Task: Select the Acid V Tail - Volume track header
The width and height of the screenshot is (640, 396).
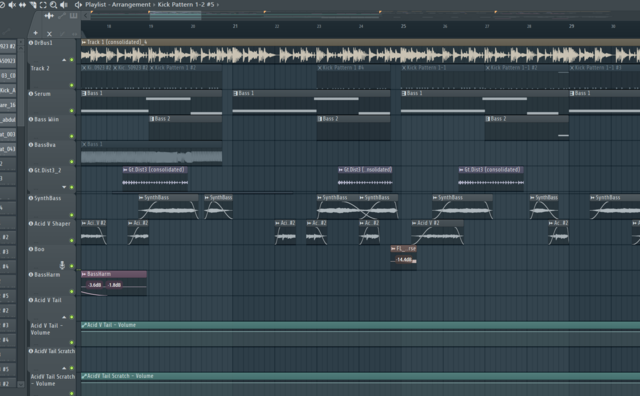Action: [52, 334]
